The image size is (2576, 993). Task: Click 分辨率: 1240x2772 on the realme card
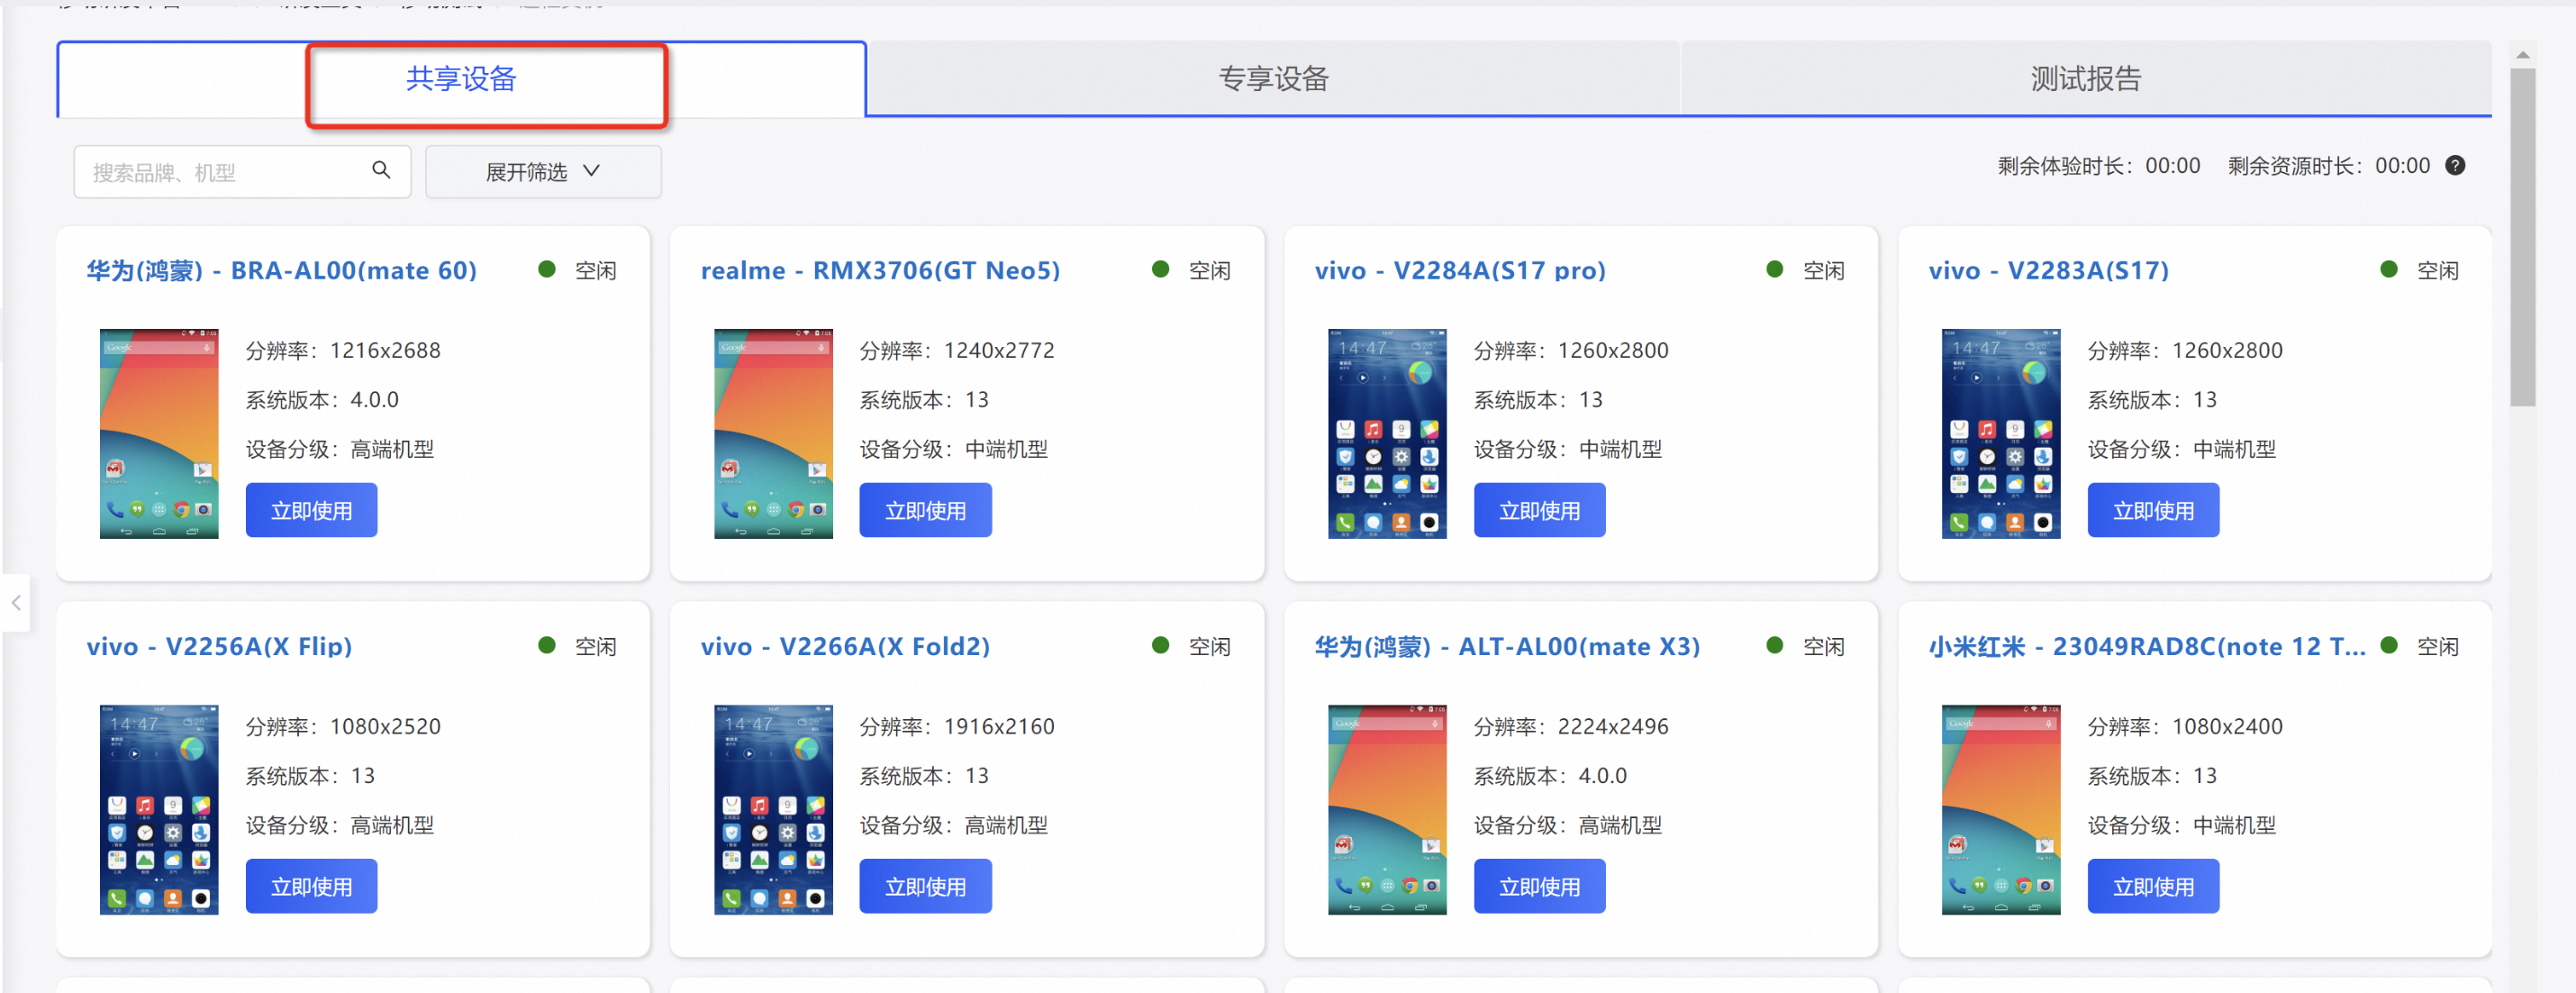pos(957,350)
